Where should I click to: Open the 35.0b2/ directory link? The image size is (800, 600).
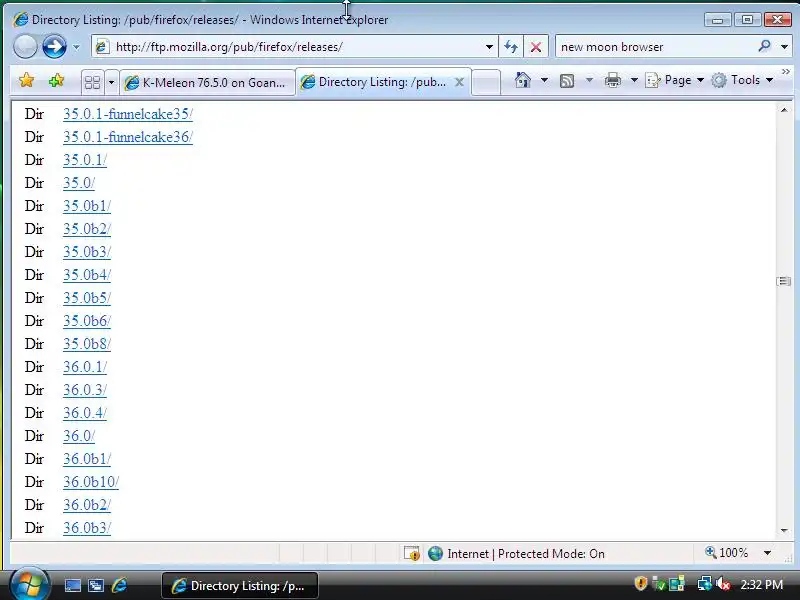87,229
